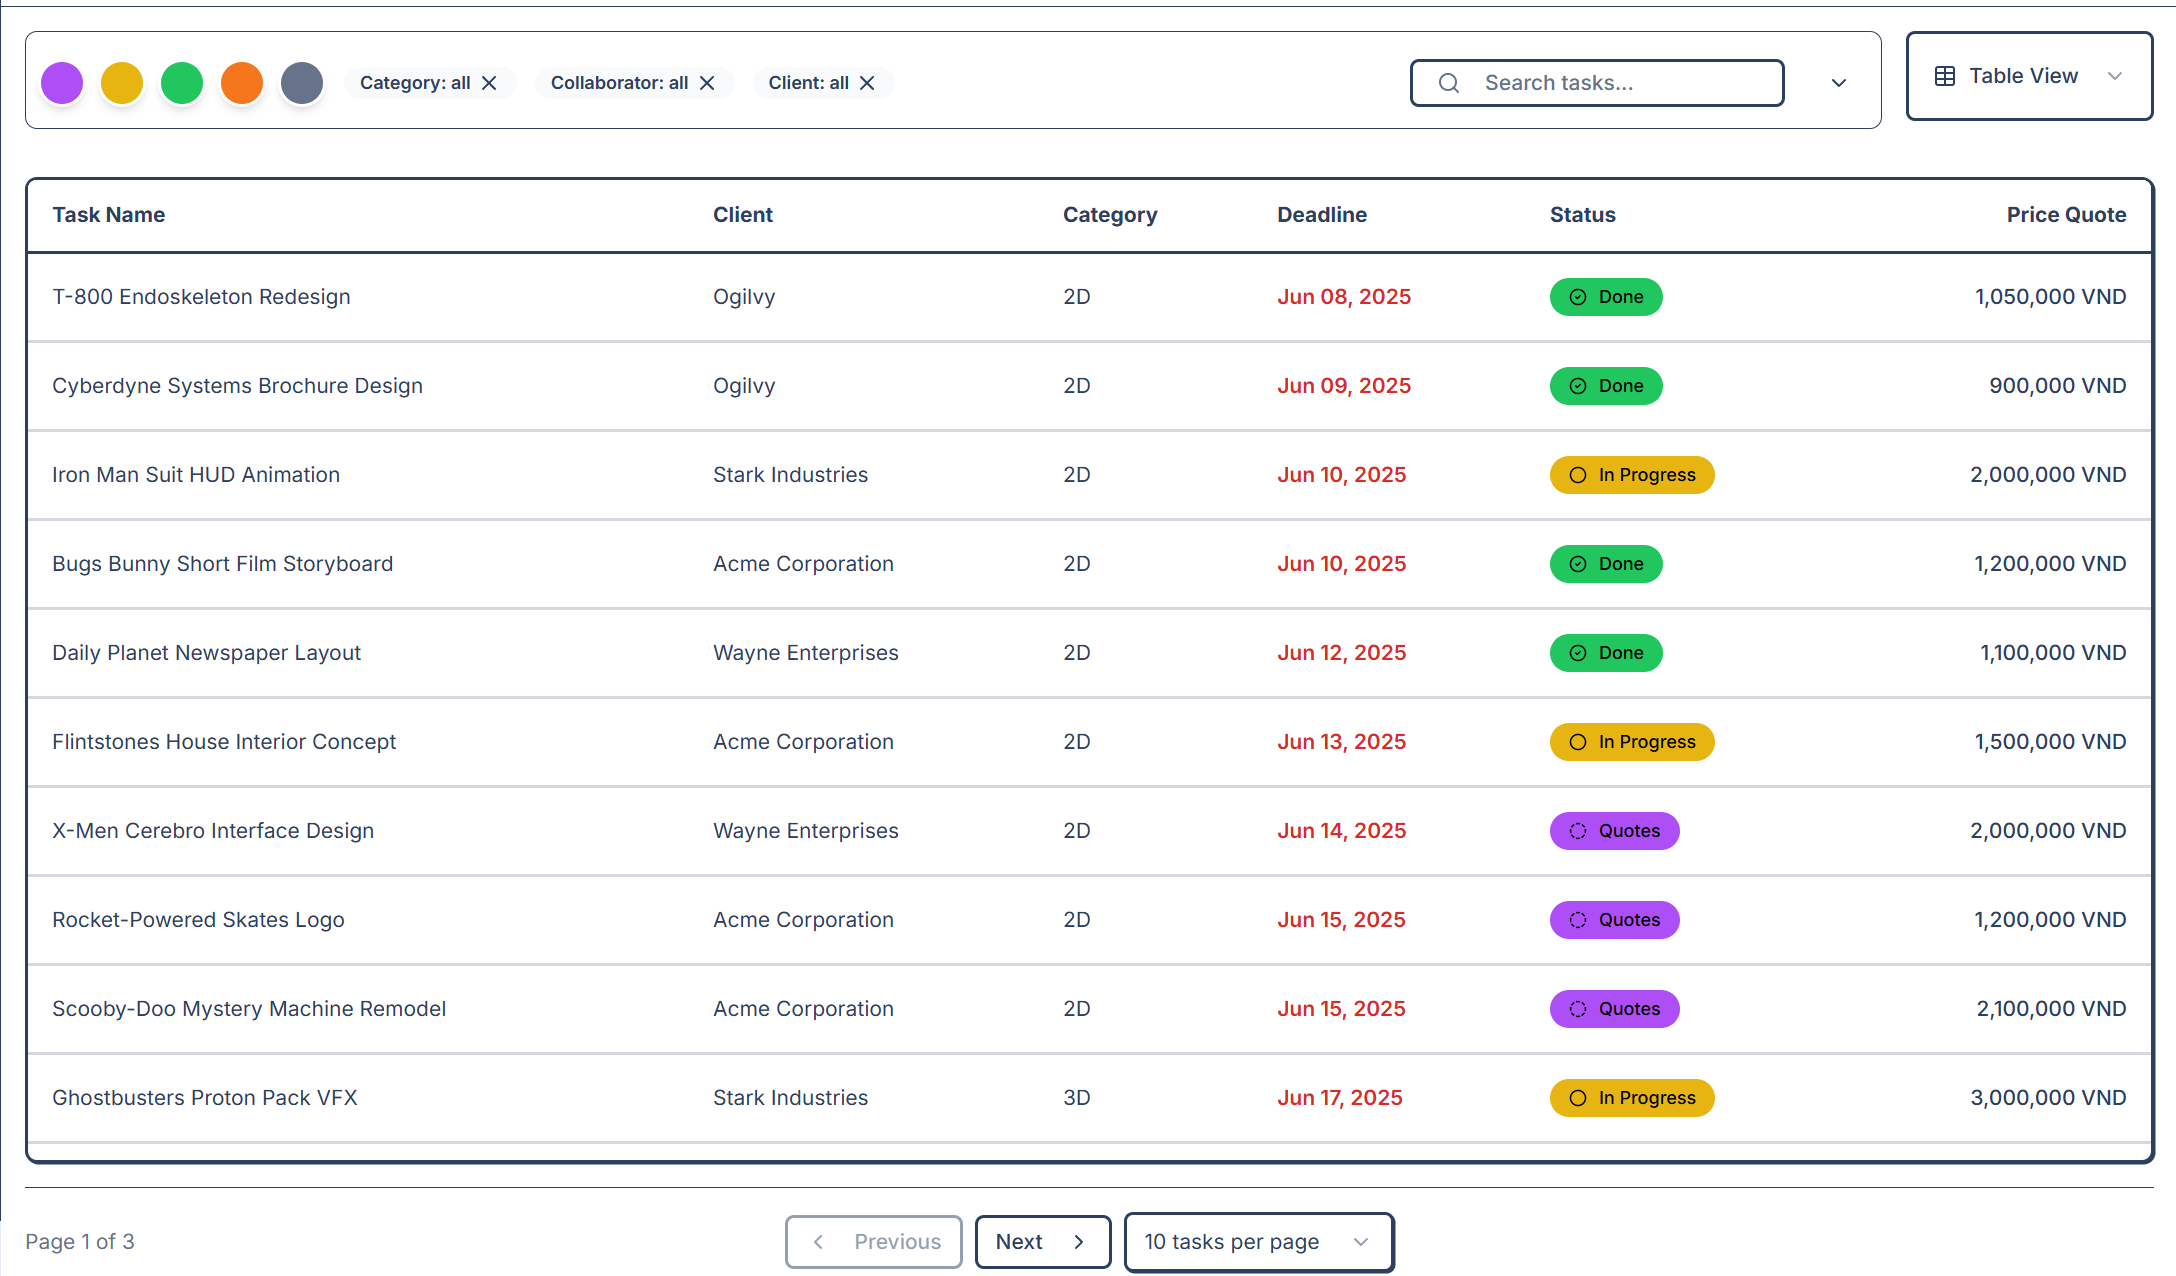This screenshot has height=1276, width=2176.
Task: Select the 900,000 VND price quote
Action: point(2057,386)
